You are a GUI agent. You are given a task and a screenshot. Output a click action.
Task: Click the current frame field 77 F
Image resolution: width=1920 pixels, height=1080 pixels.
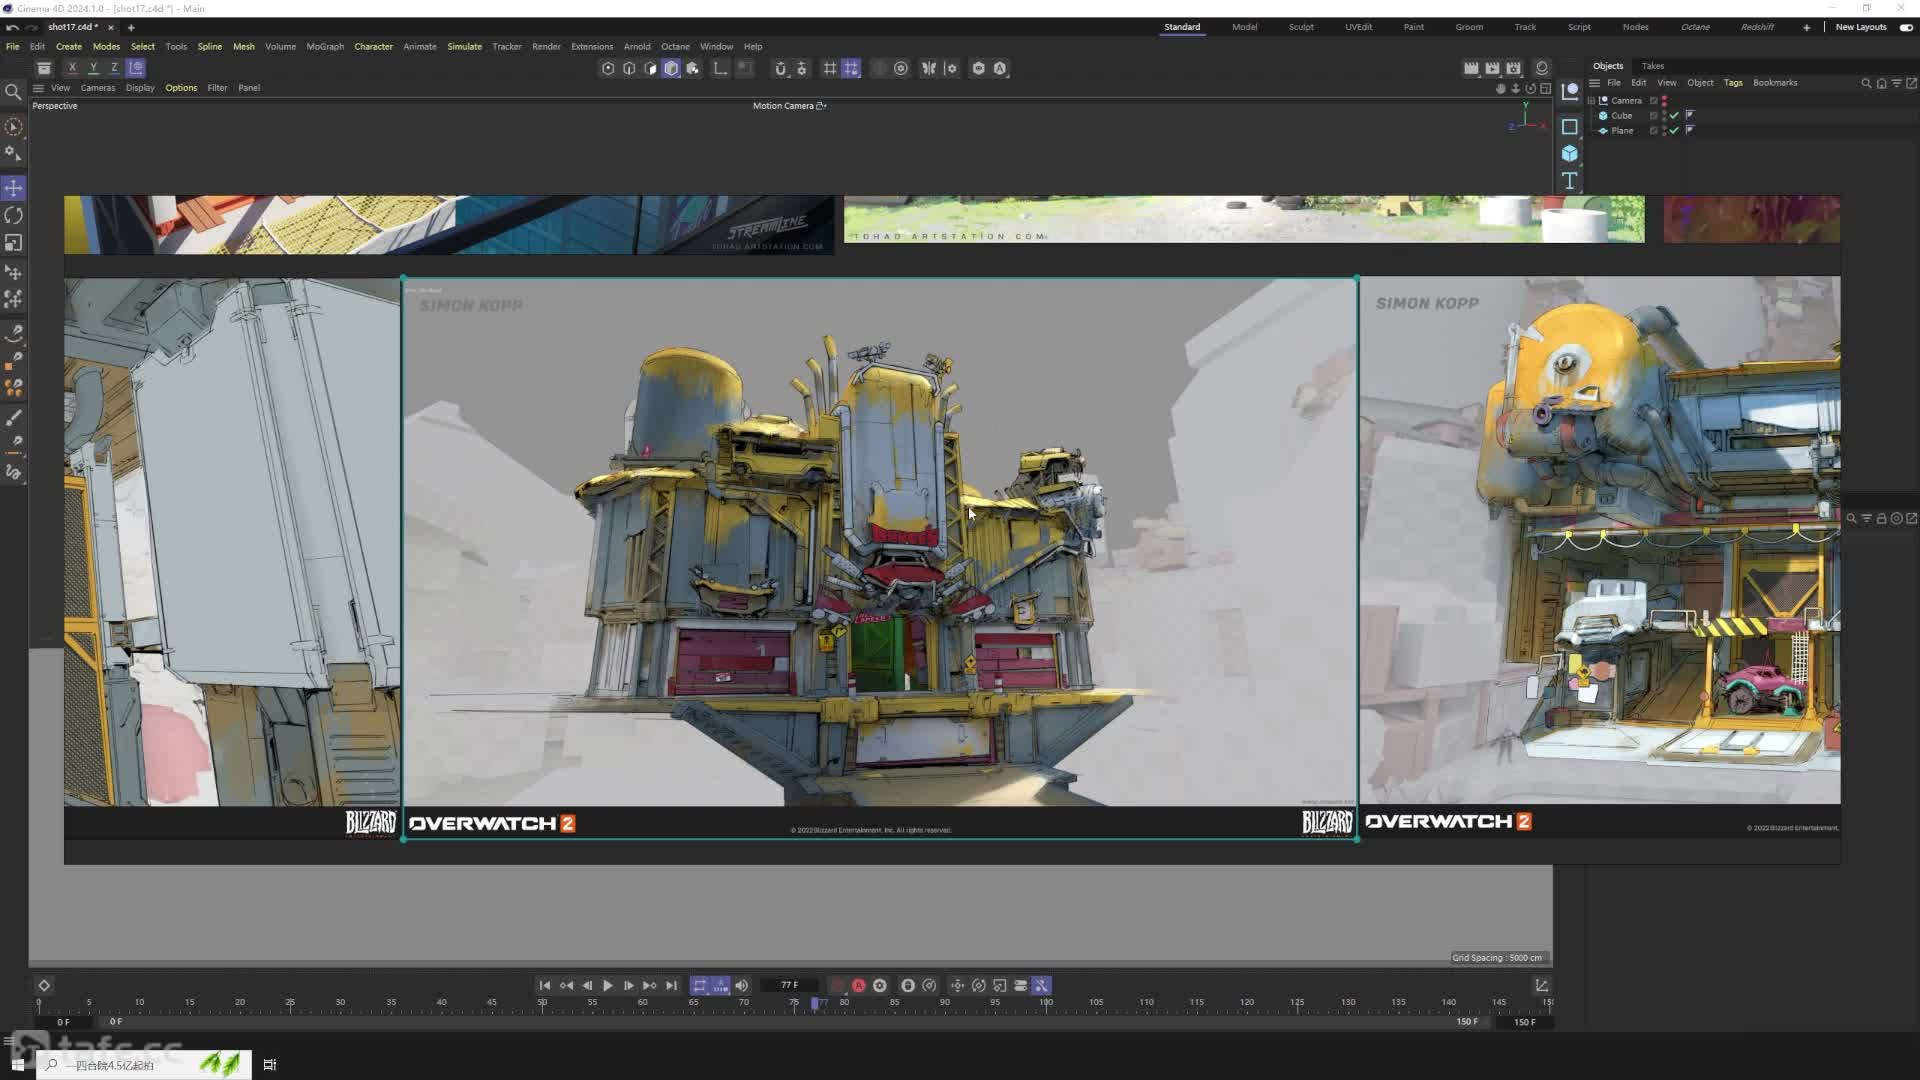tap(790, 986)
